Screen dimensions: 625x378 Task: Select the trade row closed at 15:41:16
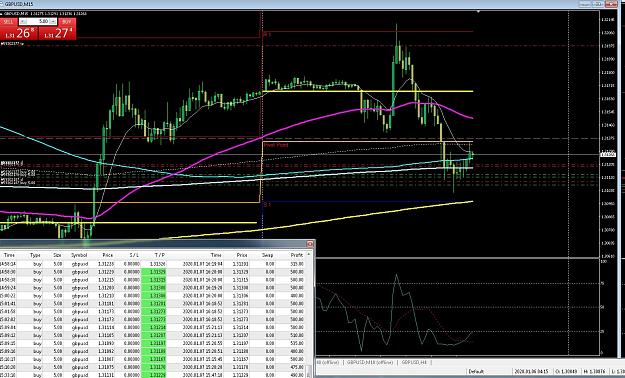coord(153,375)
